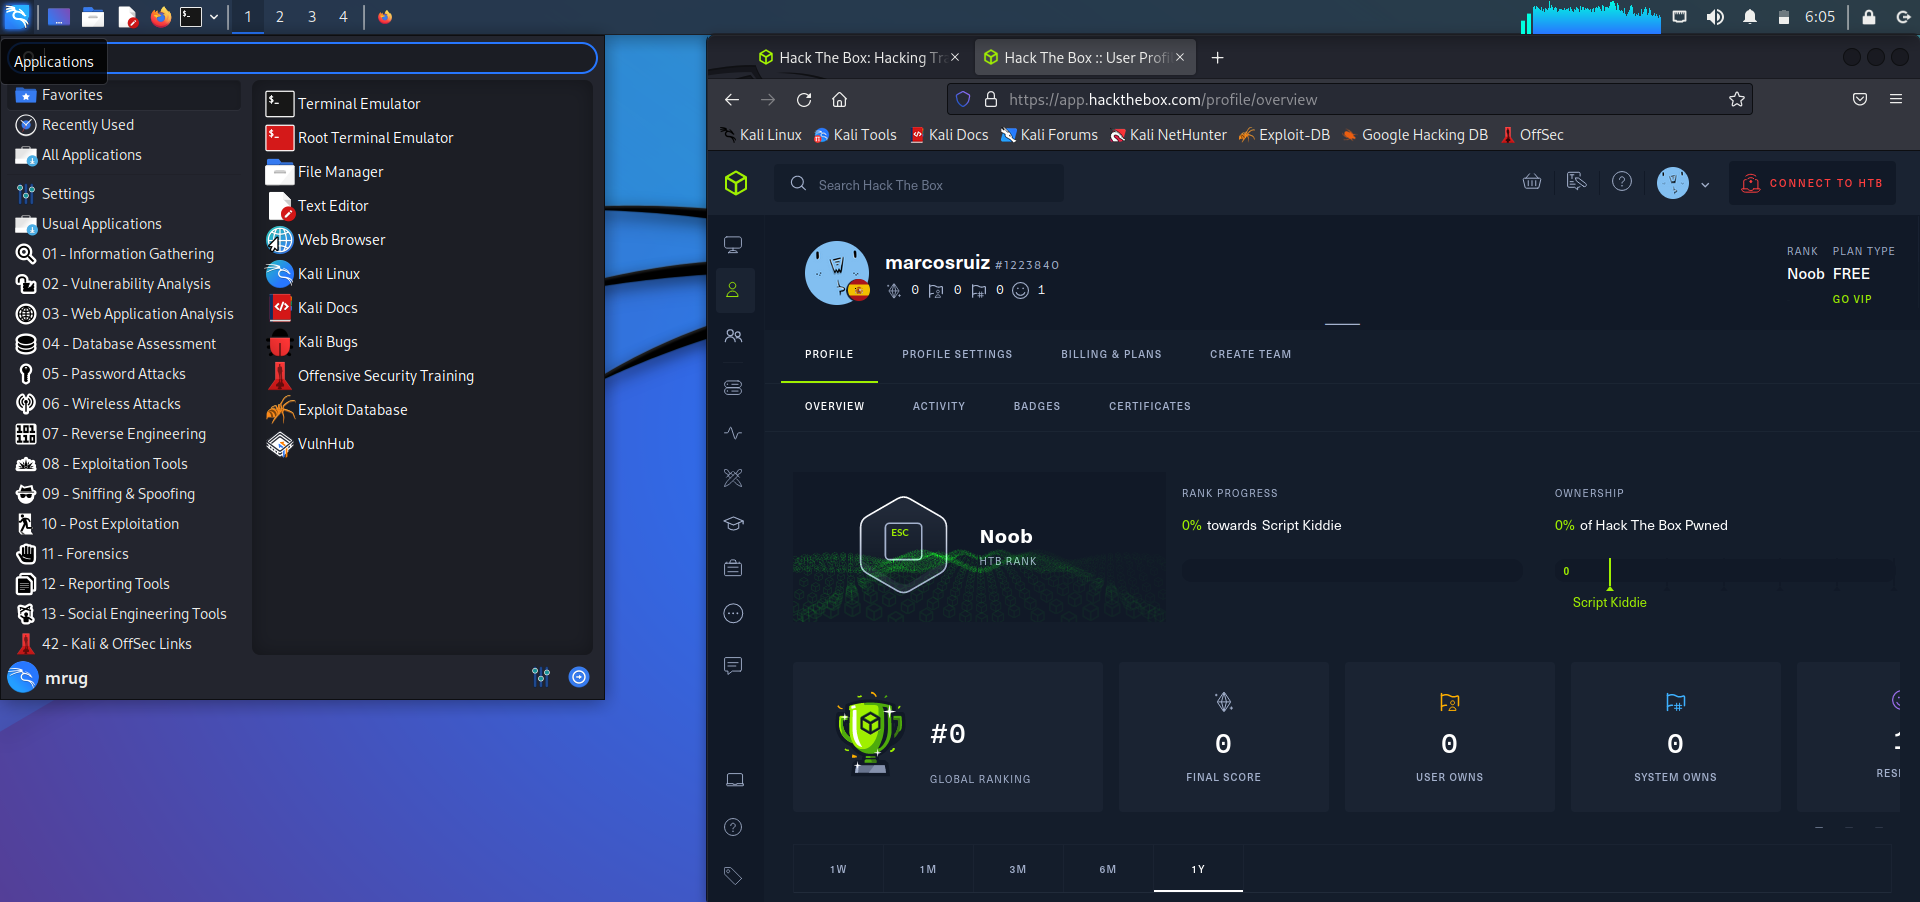This screenshot has height=902, width=1920.
Task: Select the 1W time range option
Action: (838, 869)
